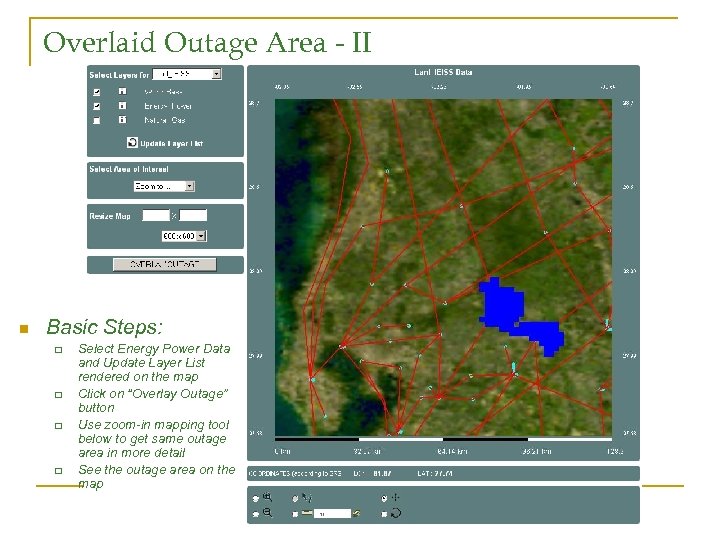Select the pan tool radio button
Image resolution: width=720 pixels, height=540 pixels.
(x=384, y=498)
